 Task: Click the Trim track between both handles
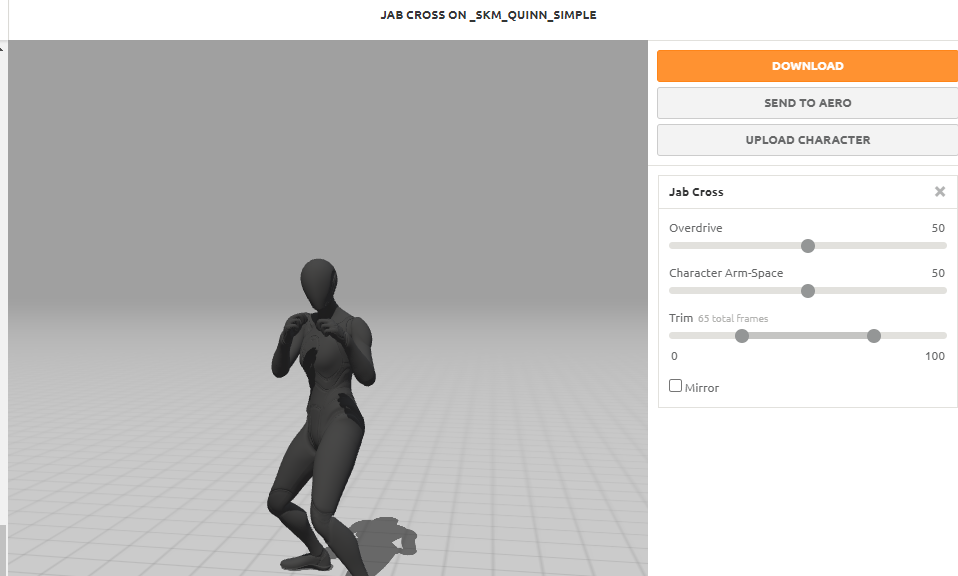tap(808, 336)
